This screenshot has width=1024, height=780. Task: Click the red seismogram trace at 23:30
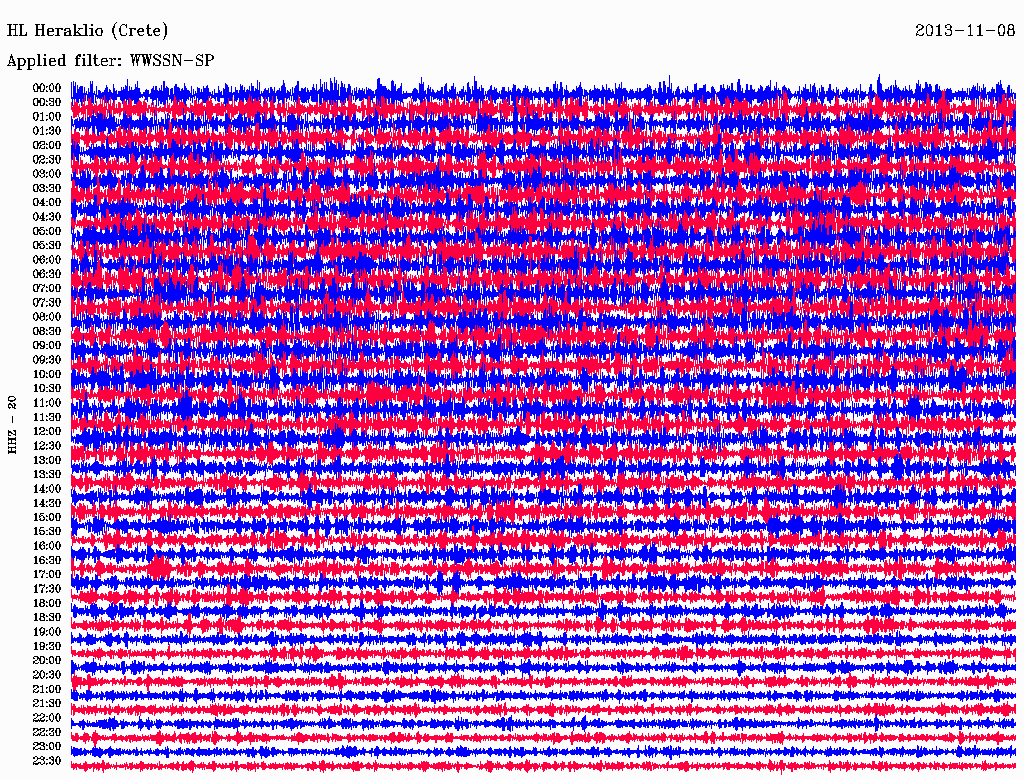(543, 765)
